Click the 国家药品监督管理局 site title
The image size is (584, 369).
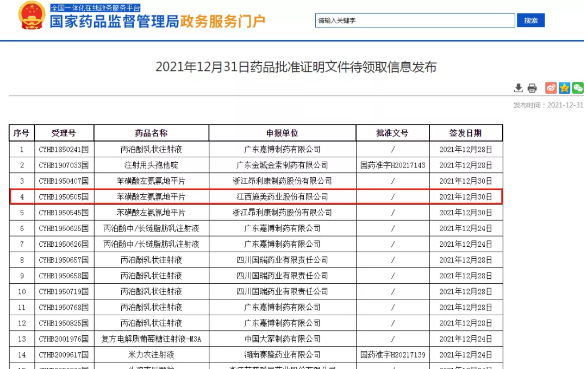click(x=115, y=22)
